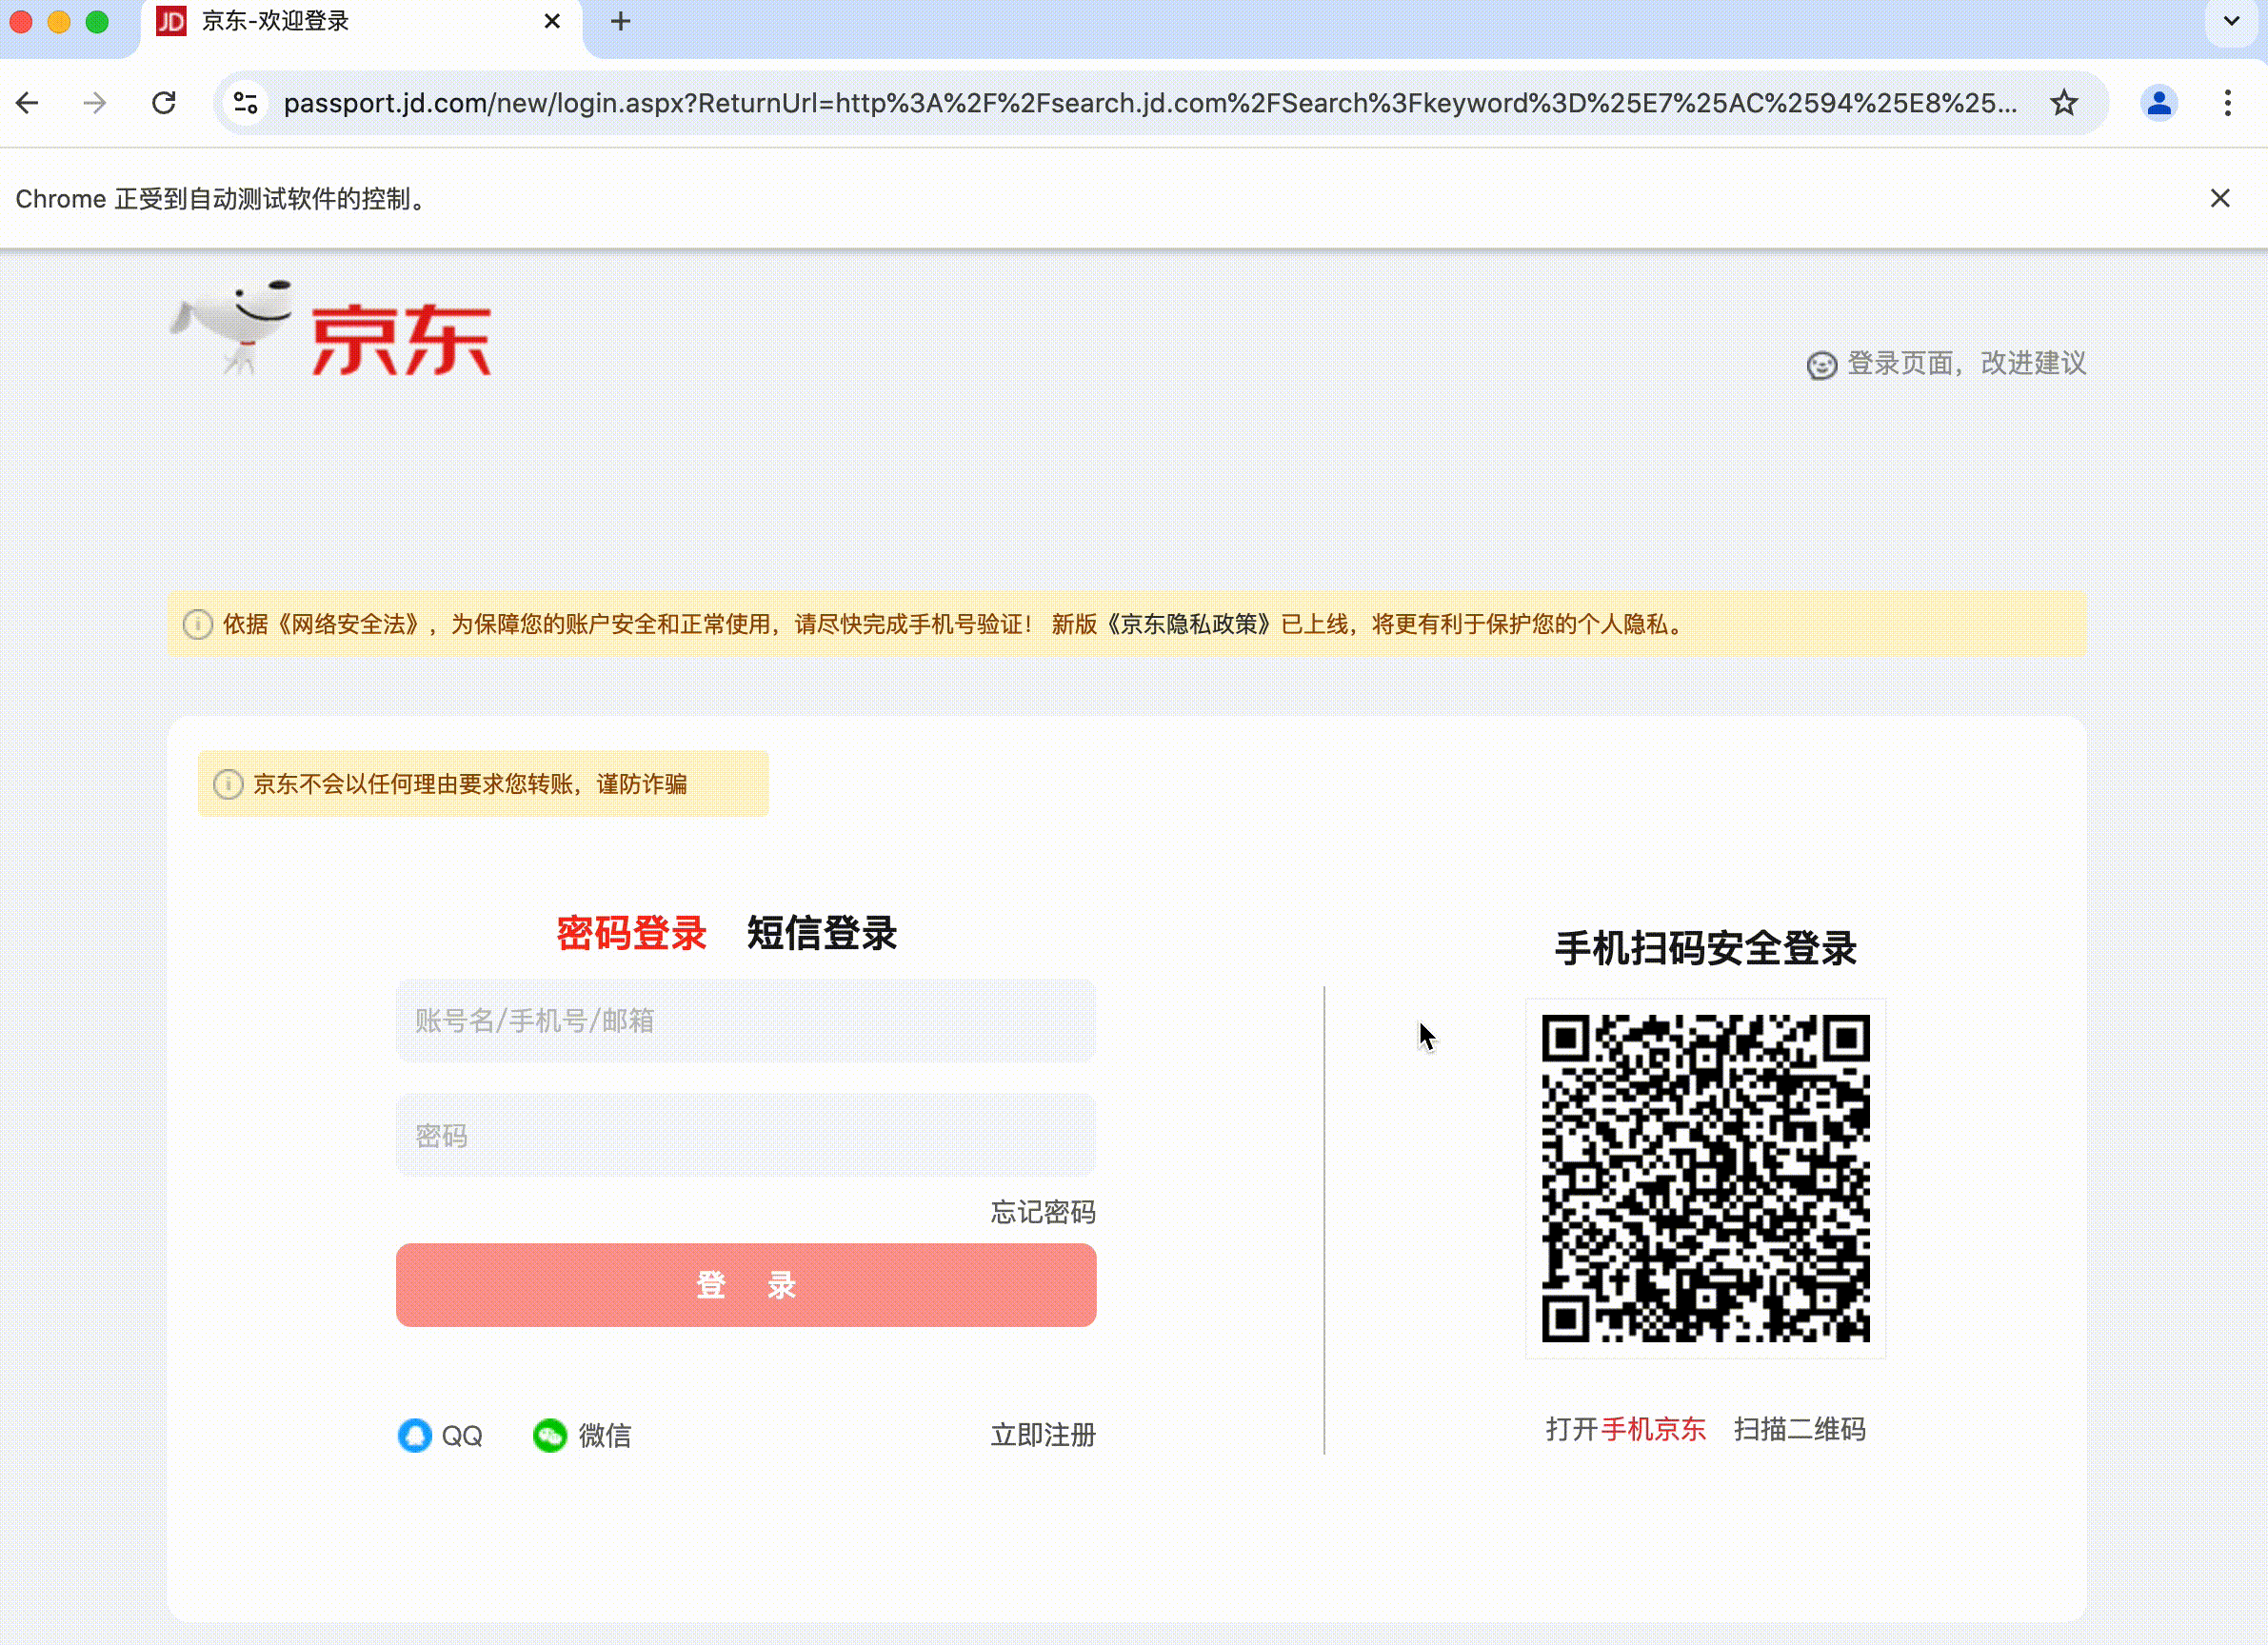Image resolution: width=2268 pixels, height=1645 pixels.
Task: Click the QR code image
Action: click(1704, 1178)
